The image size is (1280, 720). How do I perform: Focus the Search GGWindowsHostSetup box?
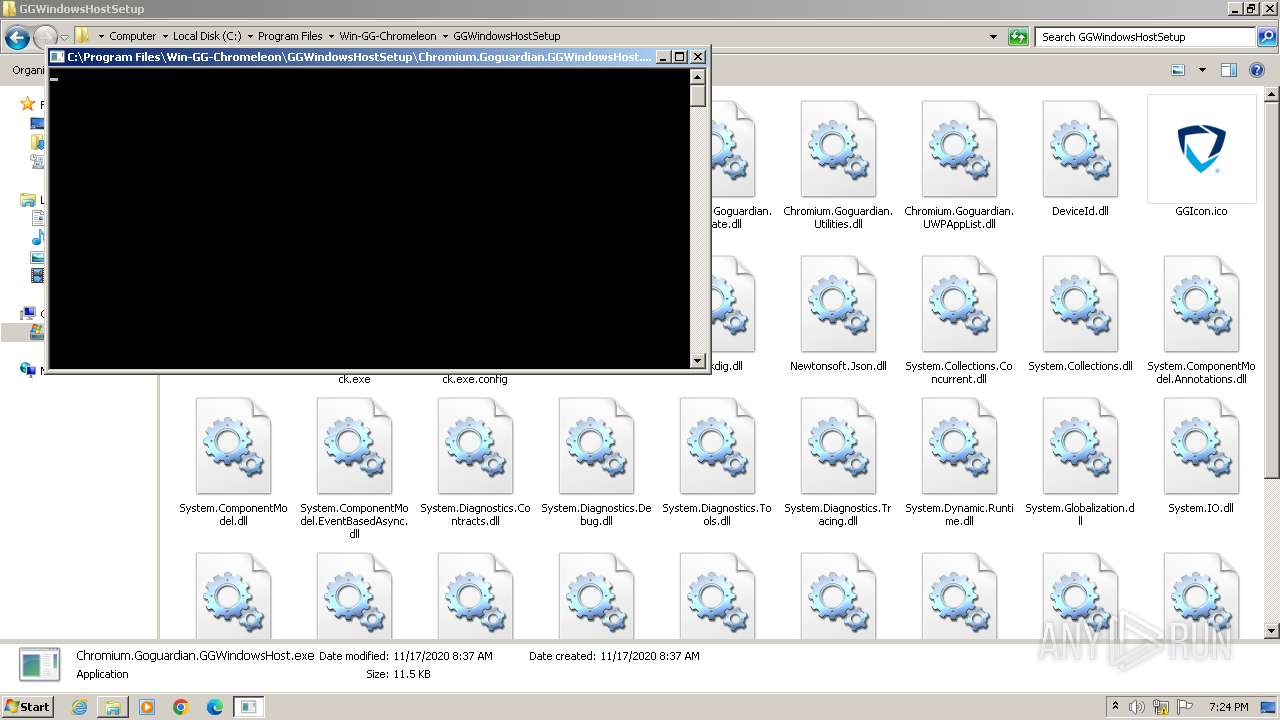tap(1146, 37)
